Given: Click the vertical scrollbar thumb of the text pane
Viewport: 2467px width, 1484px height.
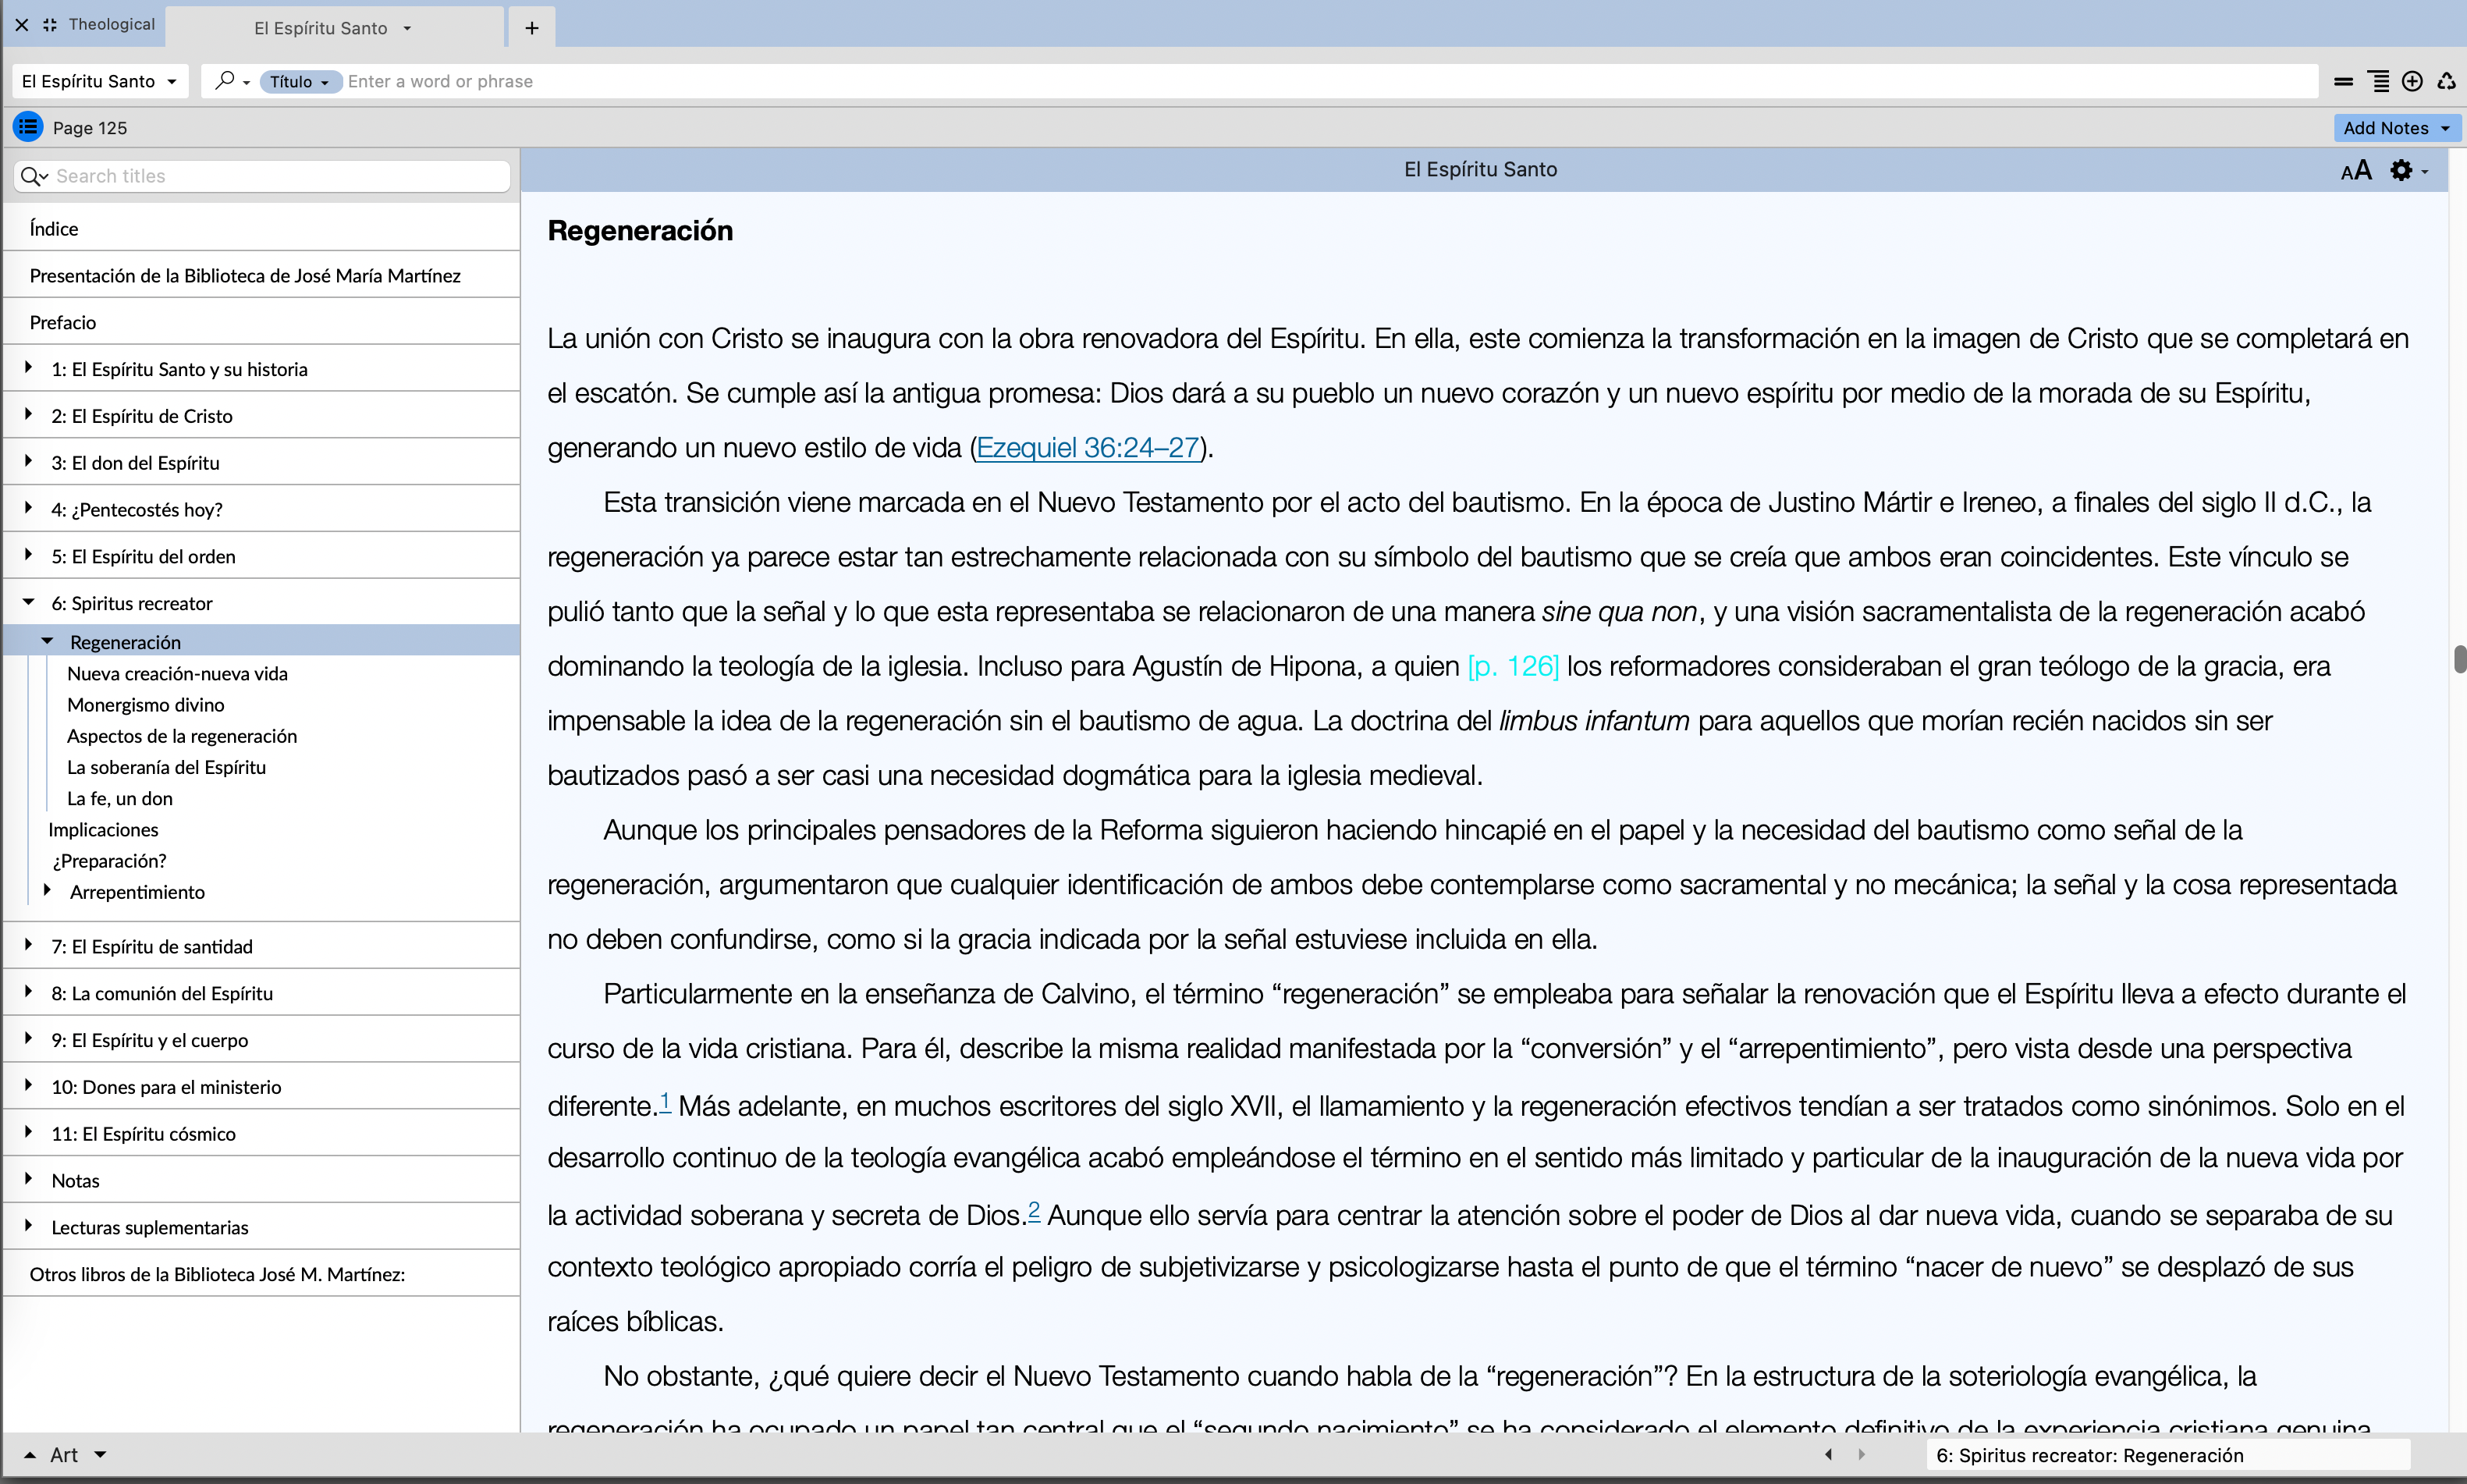Looking at the screenshot, I should point(2459,660).
